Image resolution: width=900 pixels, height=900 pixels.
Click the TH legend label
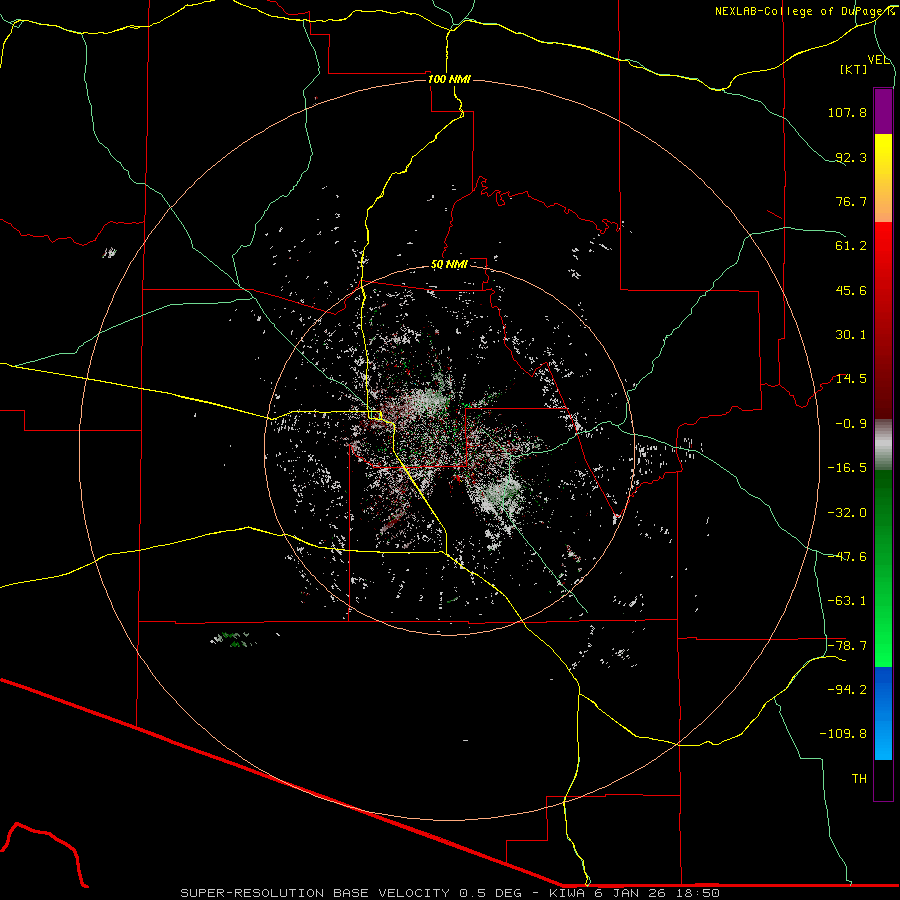[859, 779]
